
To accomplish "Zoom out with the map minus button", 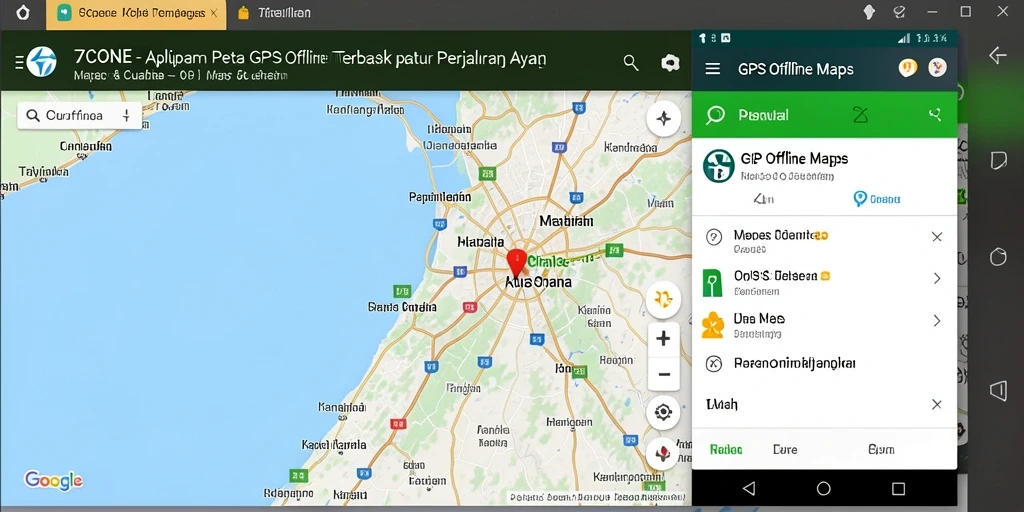I will click(664, 374).
